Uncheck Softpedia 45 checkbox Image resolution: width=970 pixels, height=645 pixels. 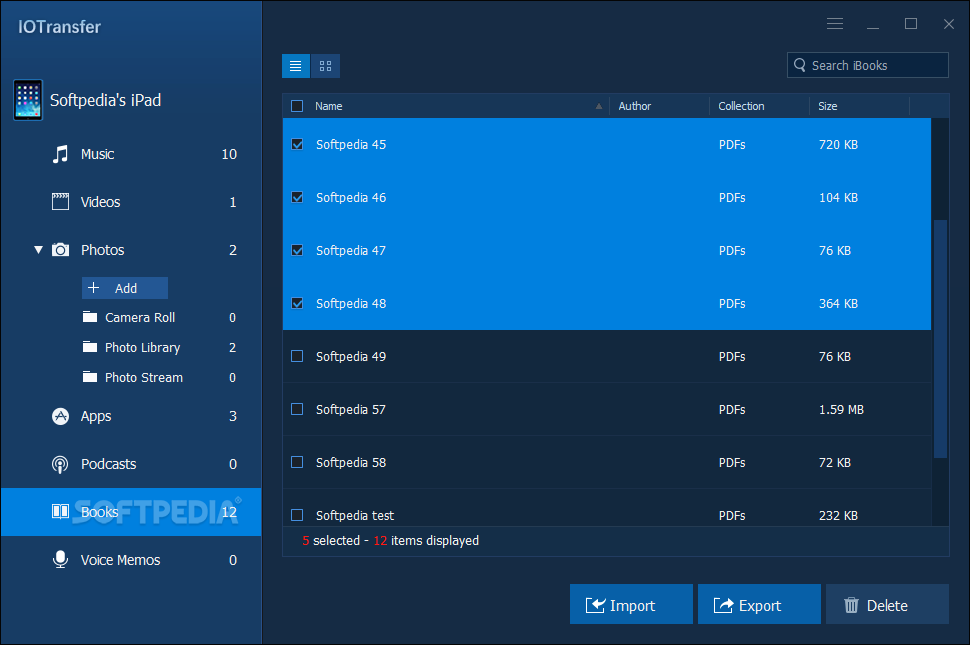pyautogui.click(x=297, y=144)
